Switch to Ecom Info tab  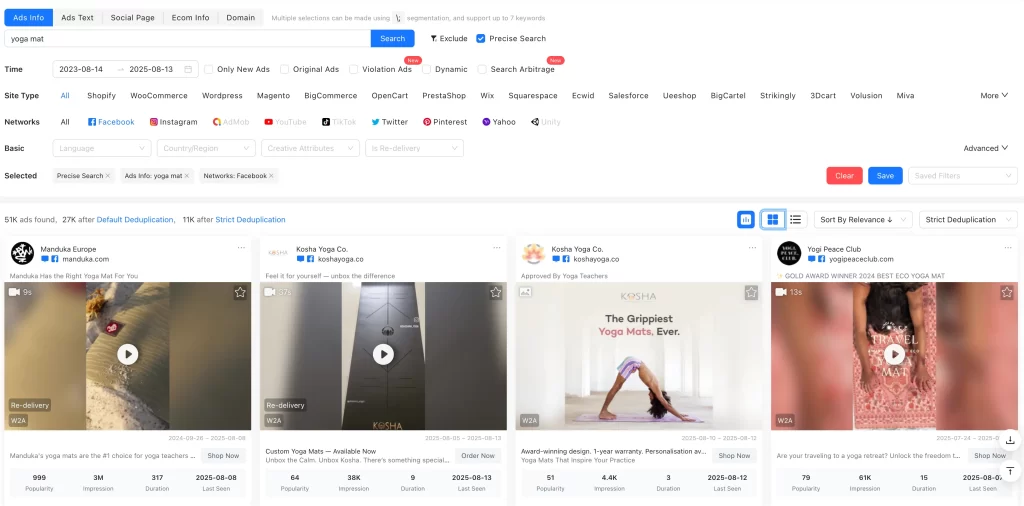[191, 18]
